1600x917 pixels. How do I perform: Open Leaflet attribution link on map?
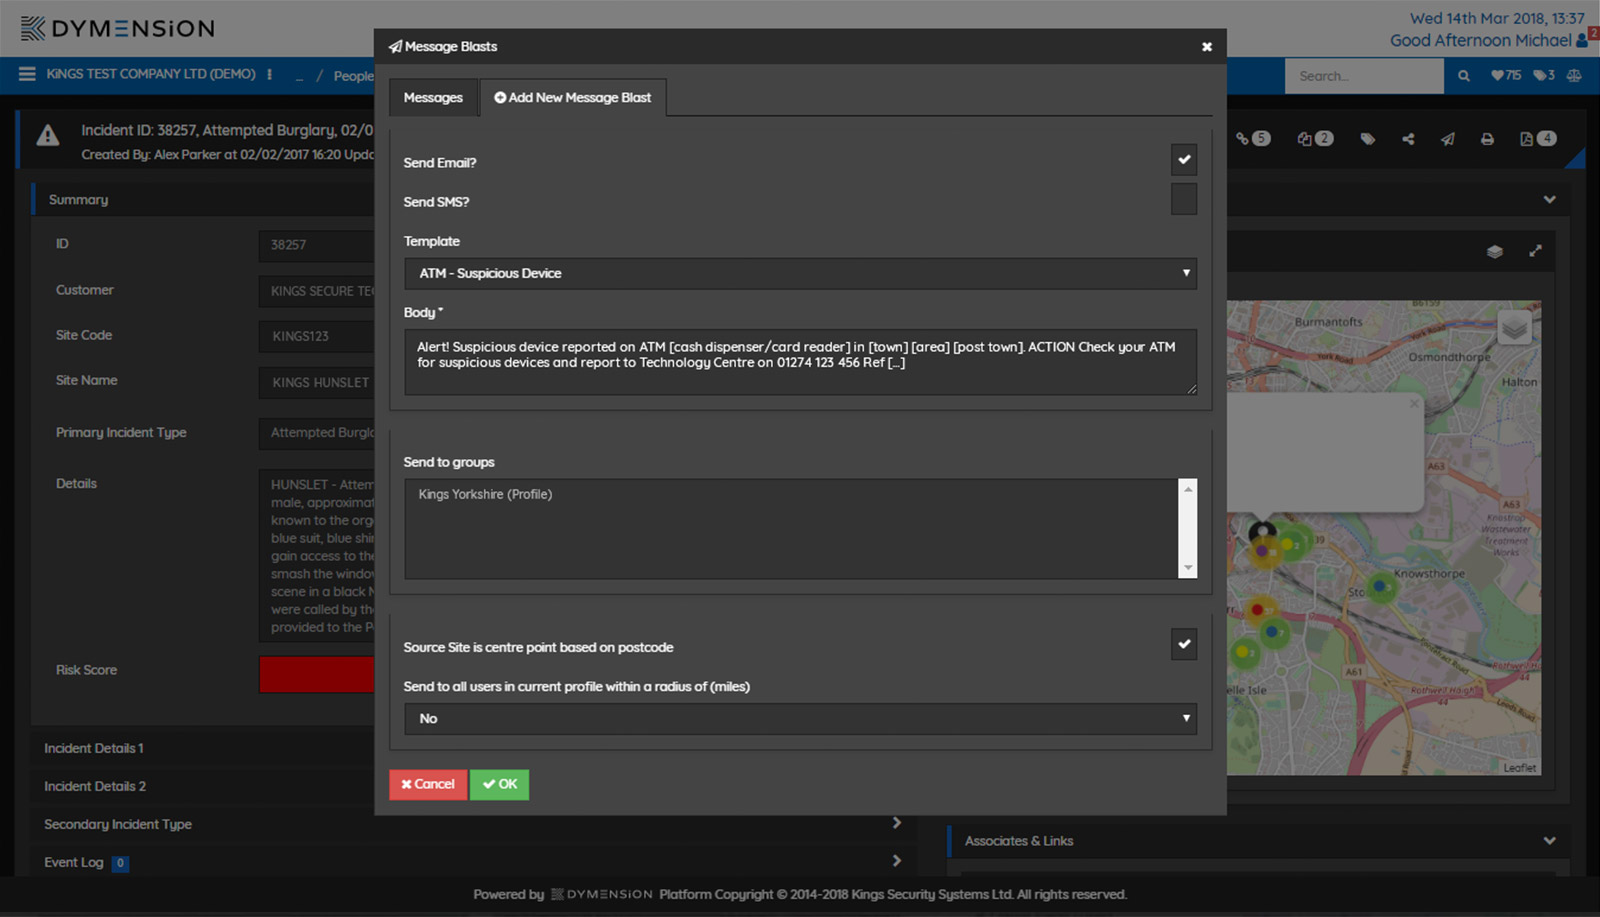(1519, 768)
